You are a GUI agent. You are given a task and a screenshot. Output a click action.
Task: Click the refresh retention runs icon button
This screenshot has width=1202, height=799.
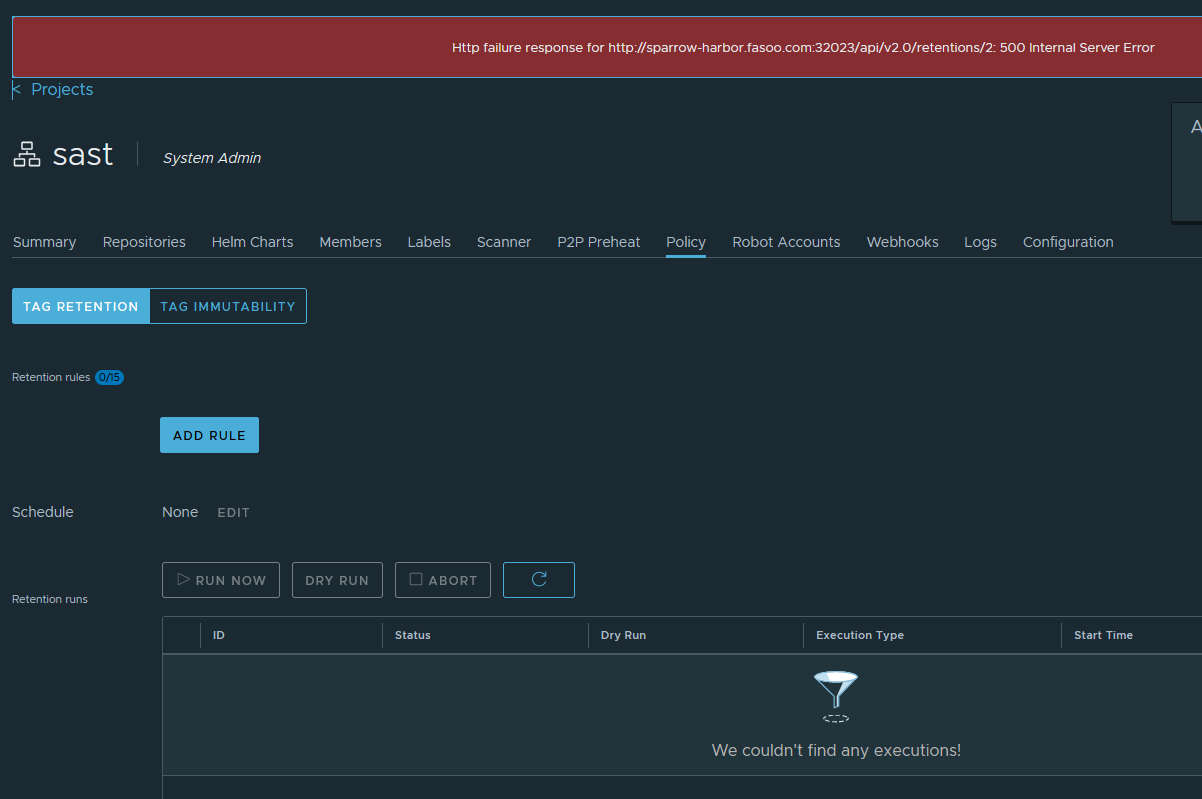tap(539, 580)
